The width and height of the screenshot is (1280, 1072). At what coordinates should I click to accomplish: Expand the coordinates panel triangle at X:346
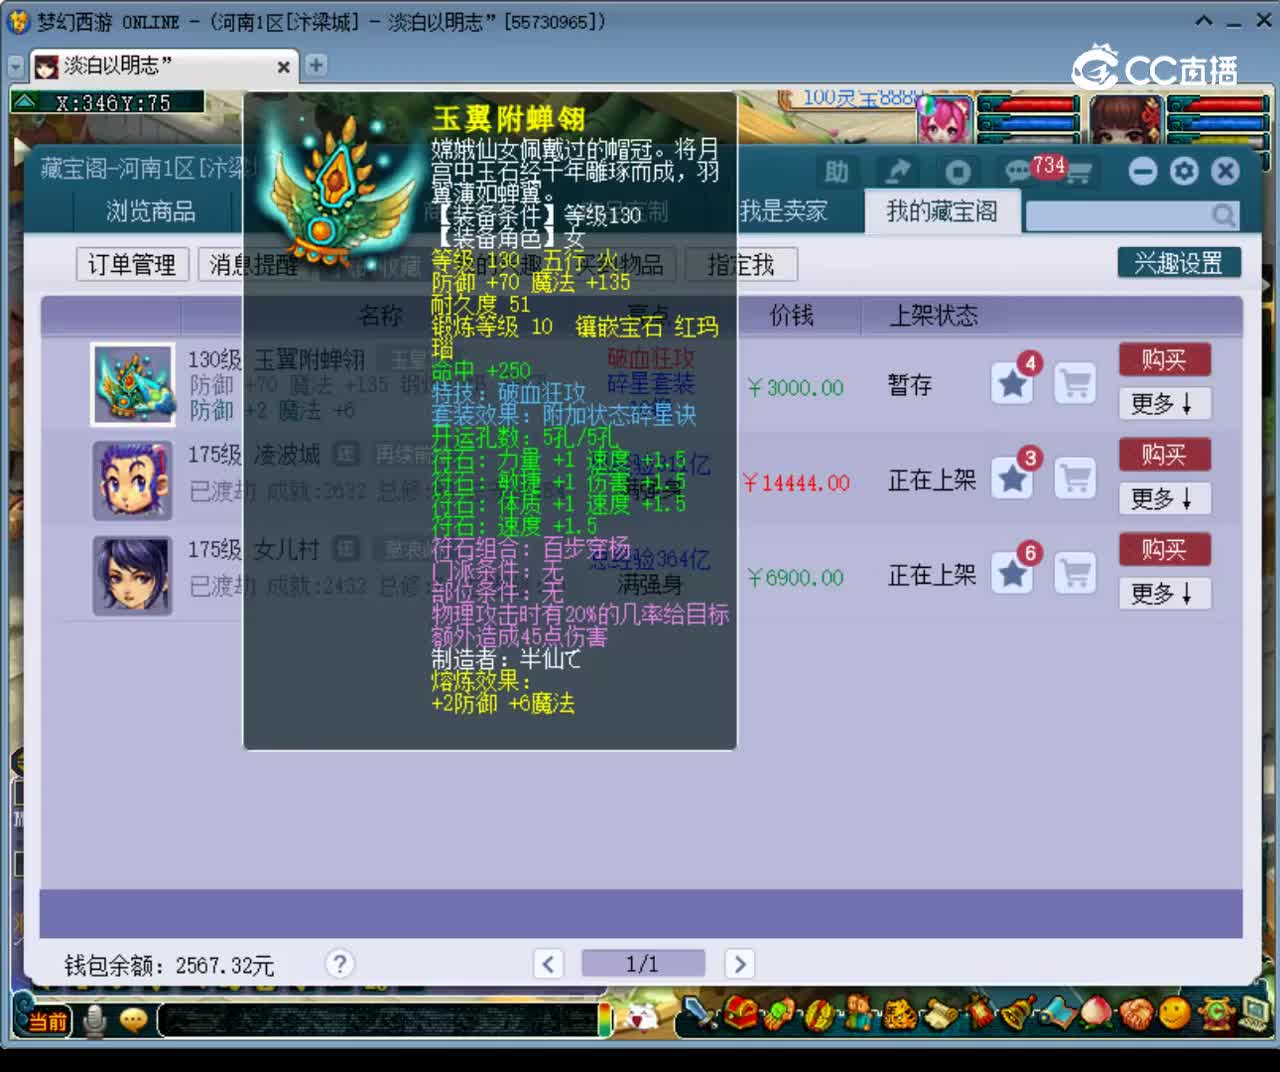click(25, 102)
